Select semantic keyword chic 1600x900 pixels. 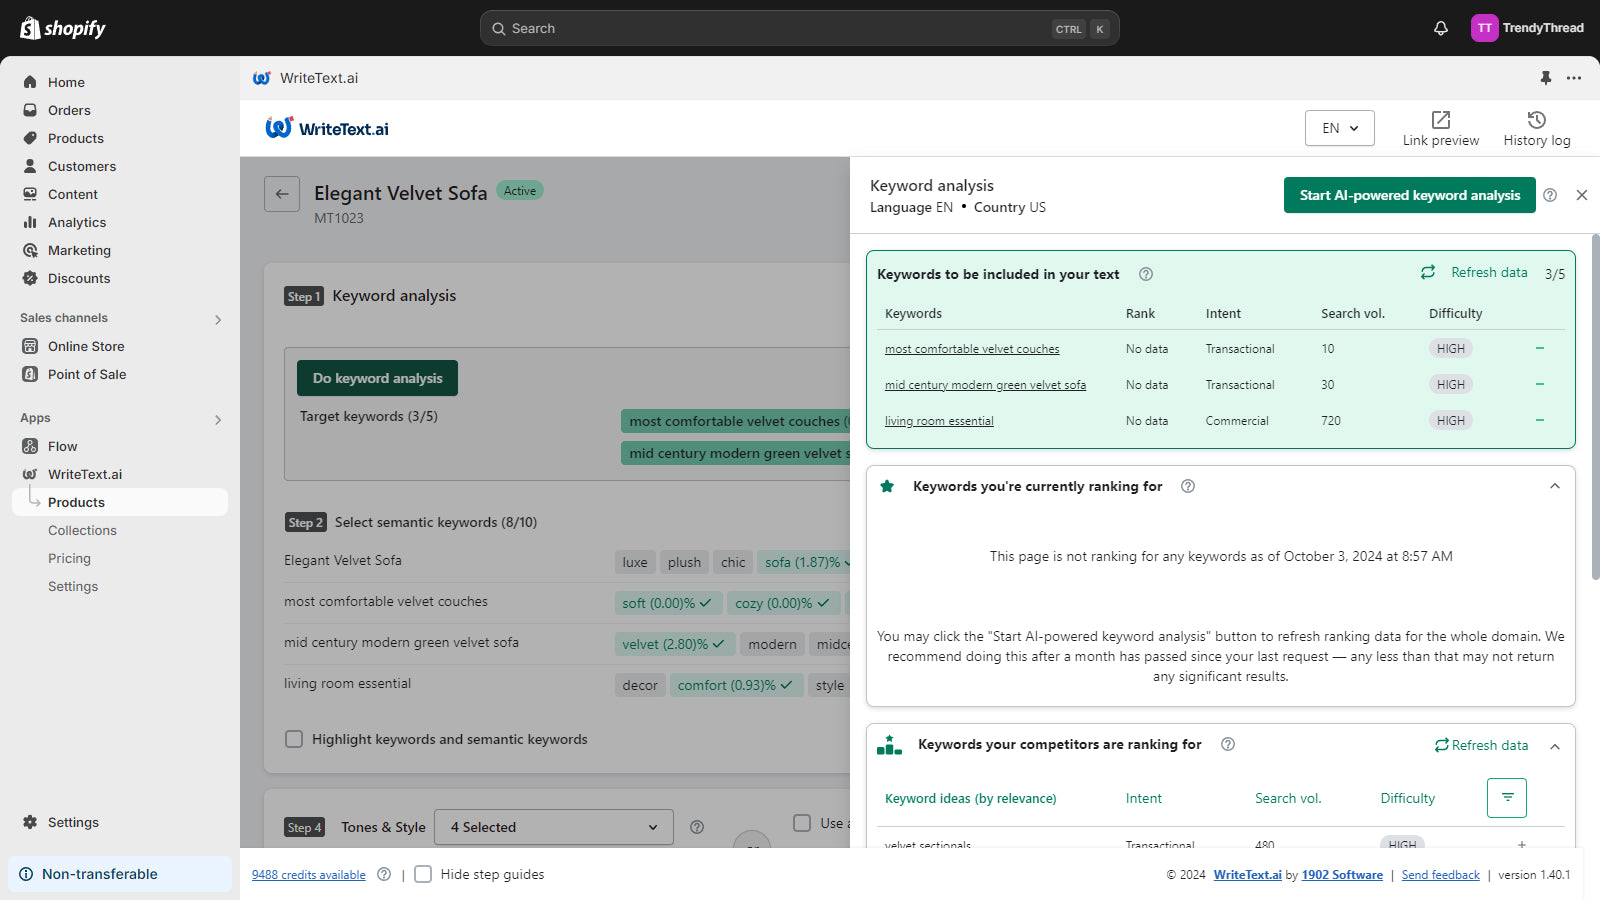tap(733, 562)
